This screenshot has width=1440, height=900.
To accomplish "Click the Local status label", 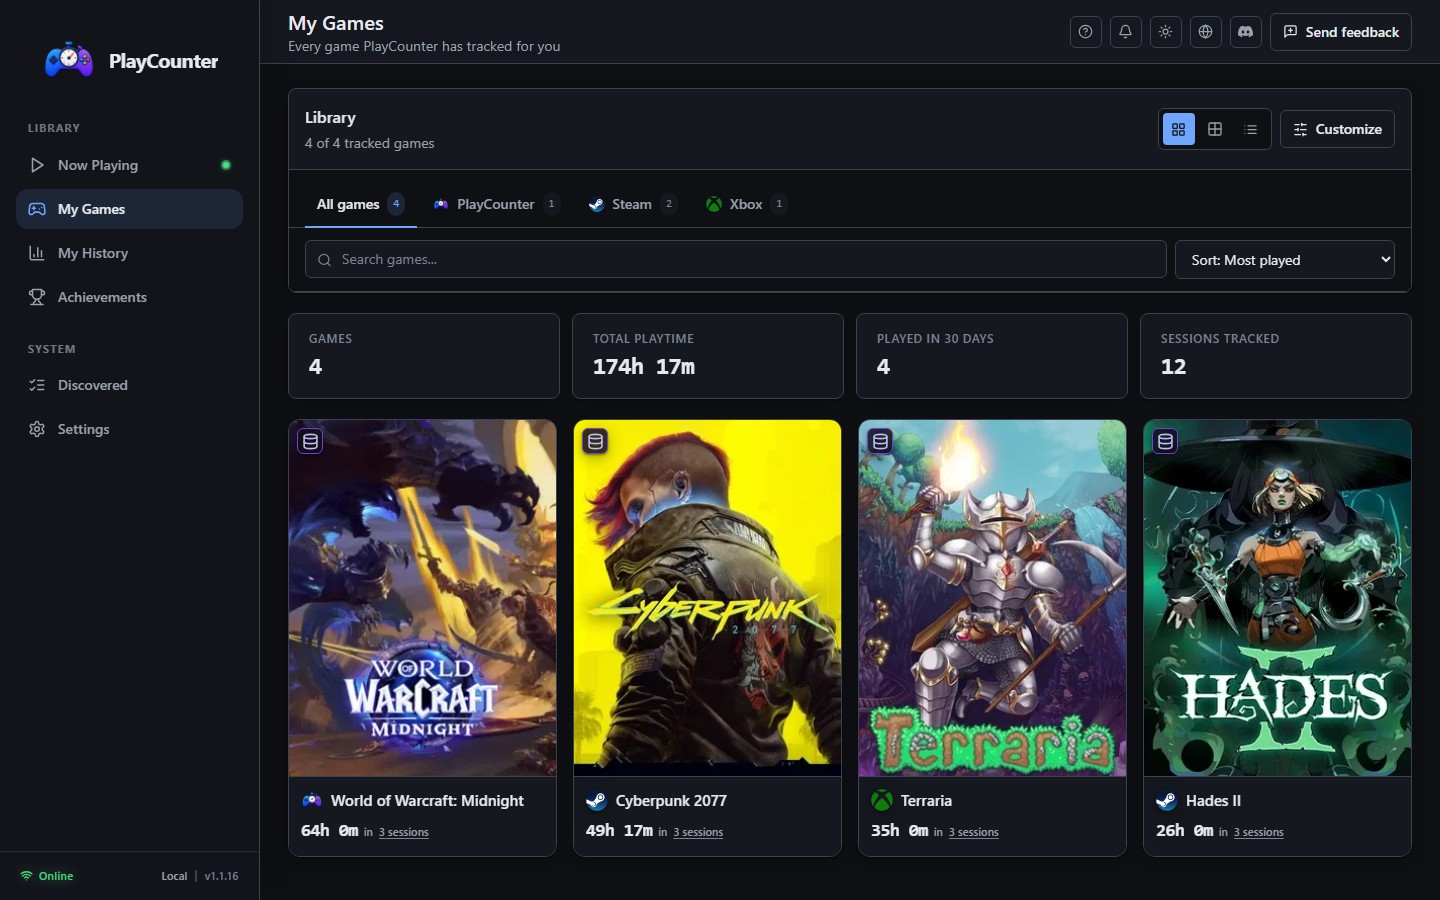I will point(174,876).
